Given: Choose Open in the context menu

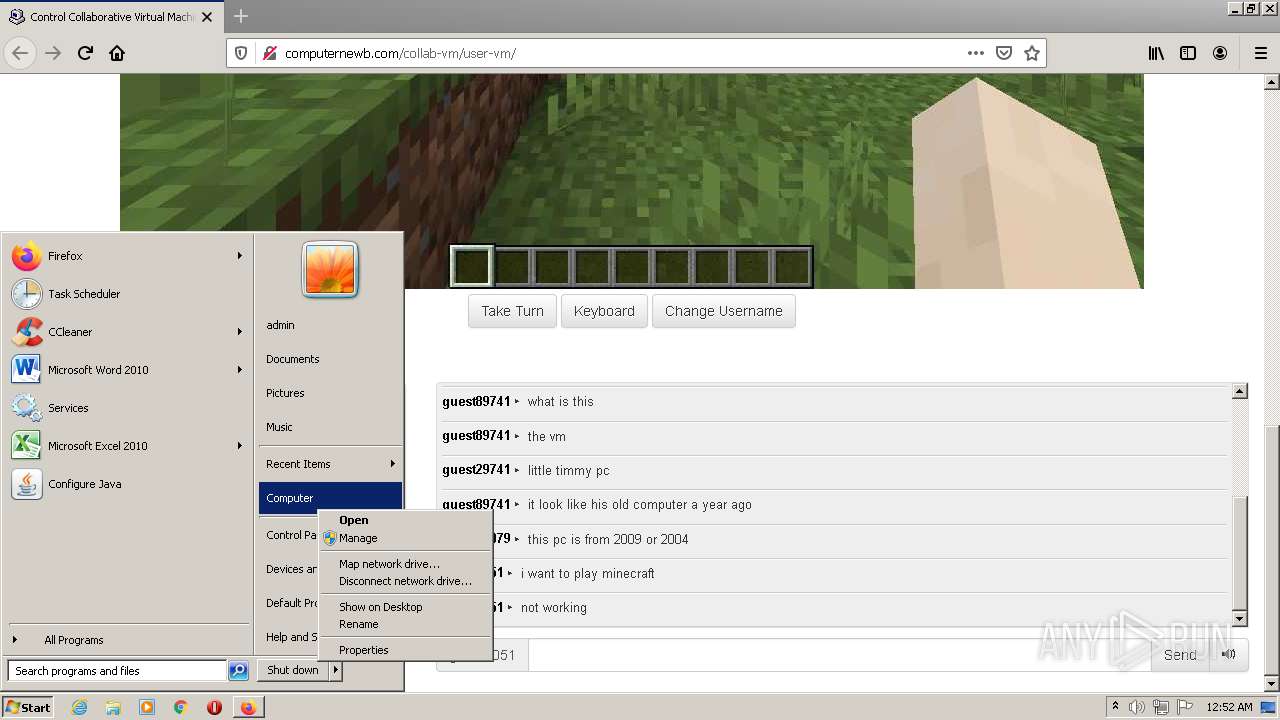Looking at the screenshot, I should coord(405,520).
